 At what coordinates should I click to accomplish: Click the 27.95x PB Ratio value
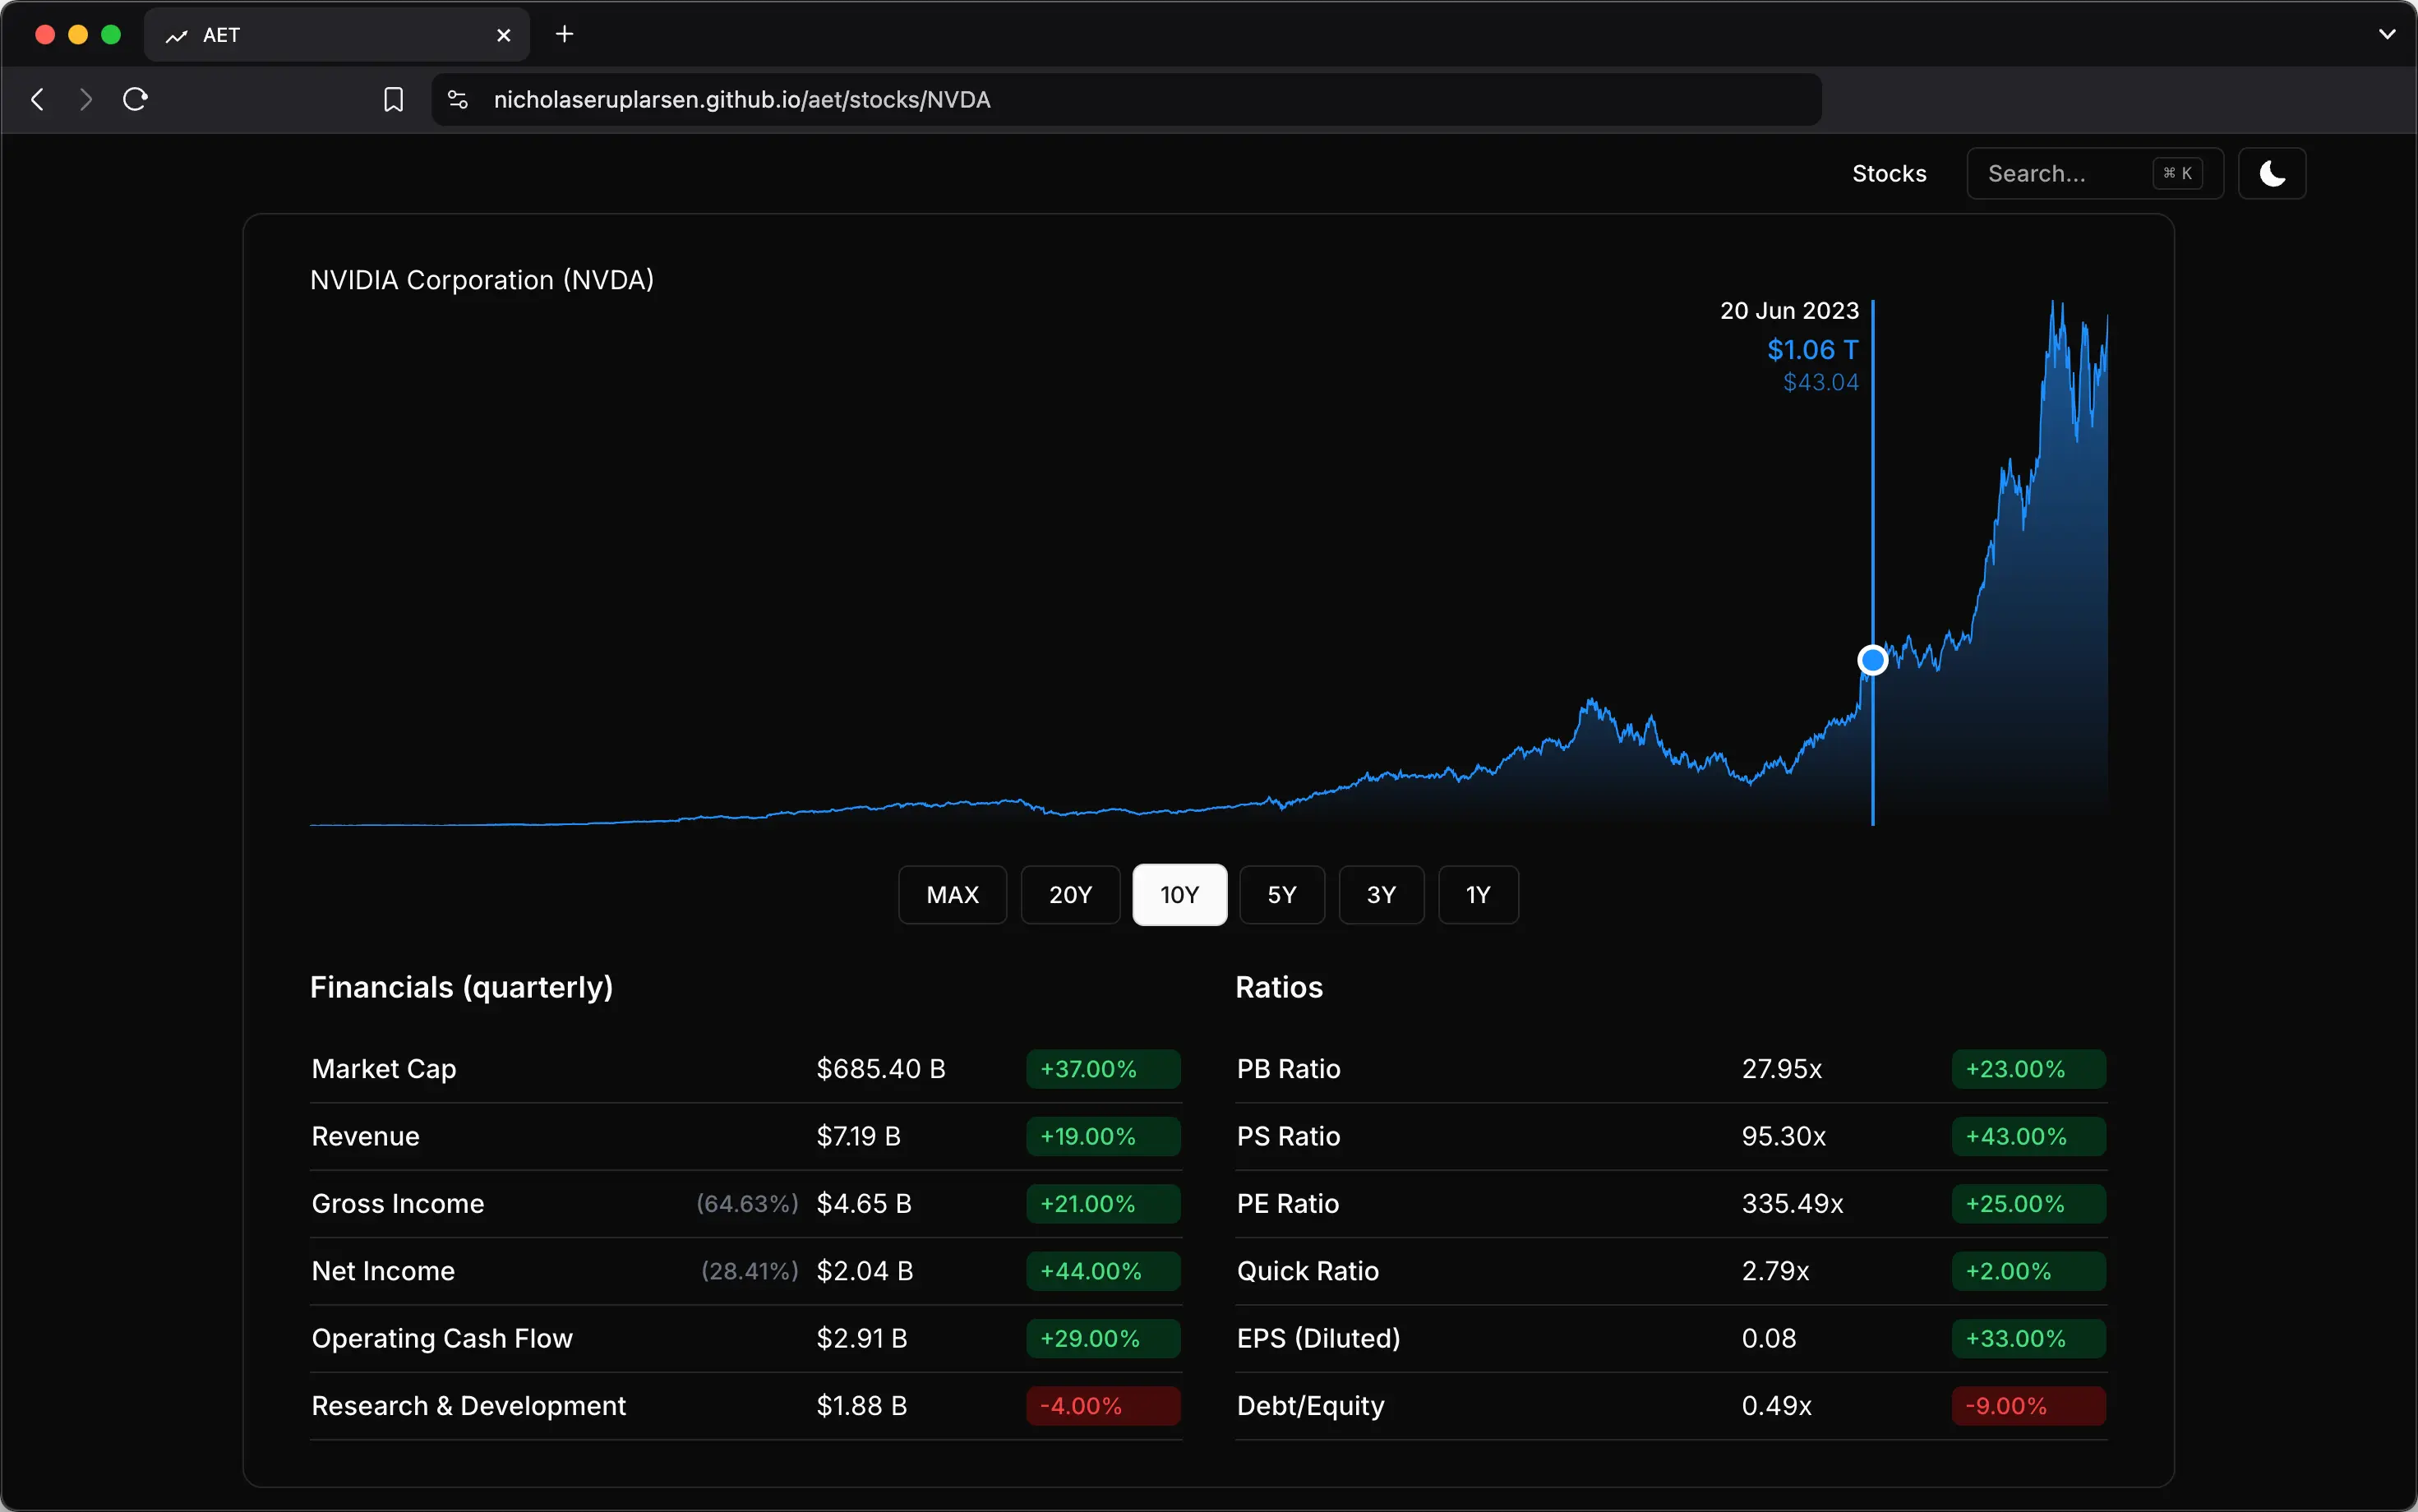[x=1782, y=1069]
